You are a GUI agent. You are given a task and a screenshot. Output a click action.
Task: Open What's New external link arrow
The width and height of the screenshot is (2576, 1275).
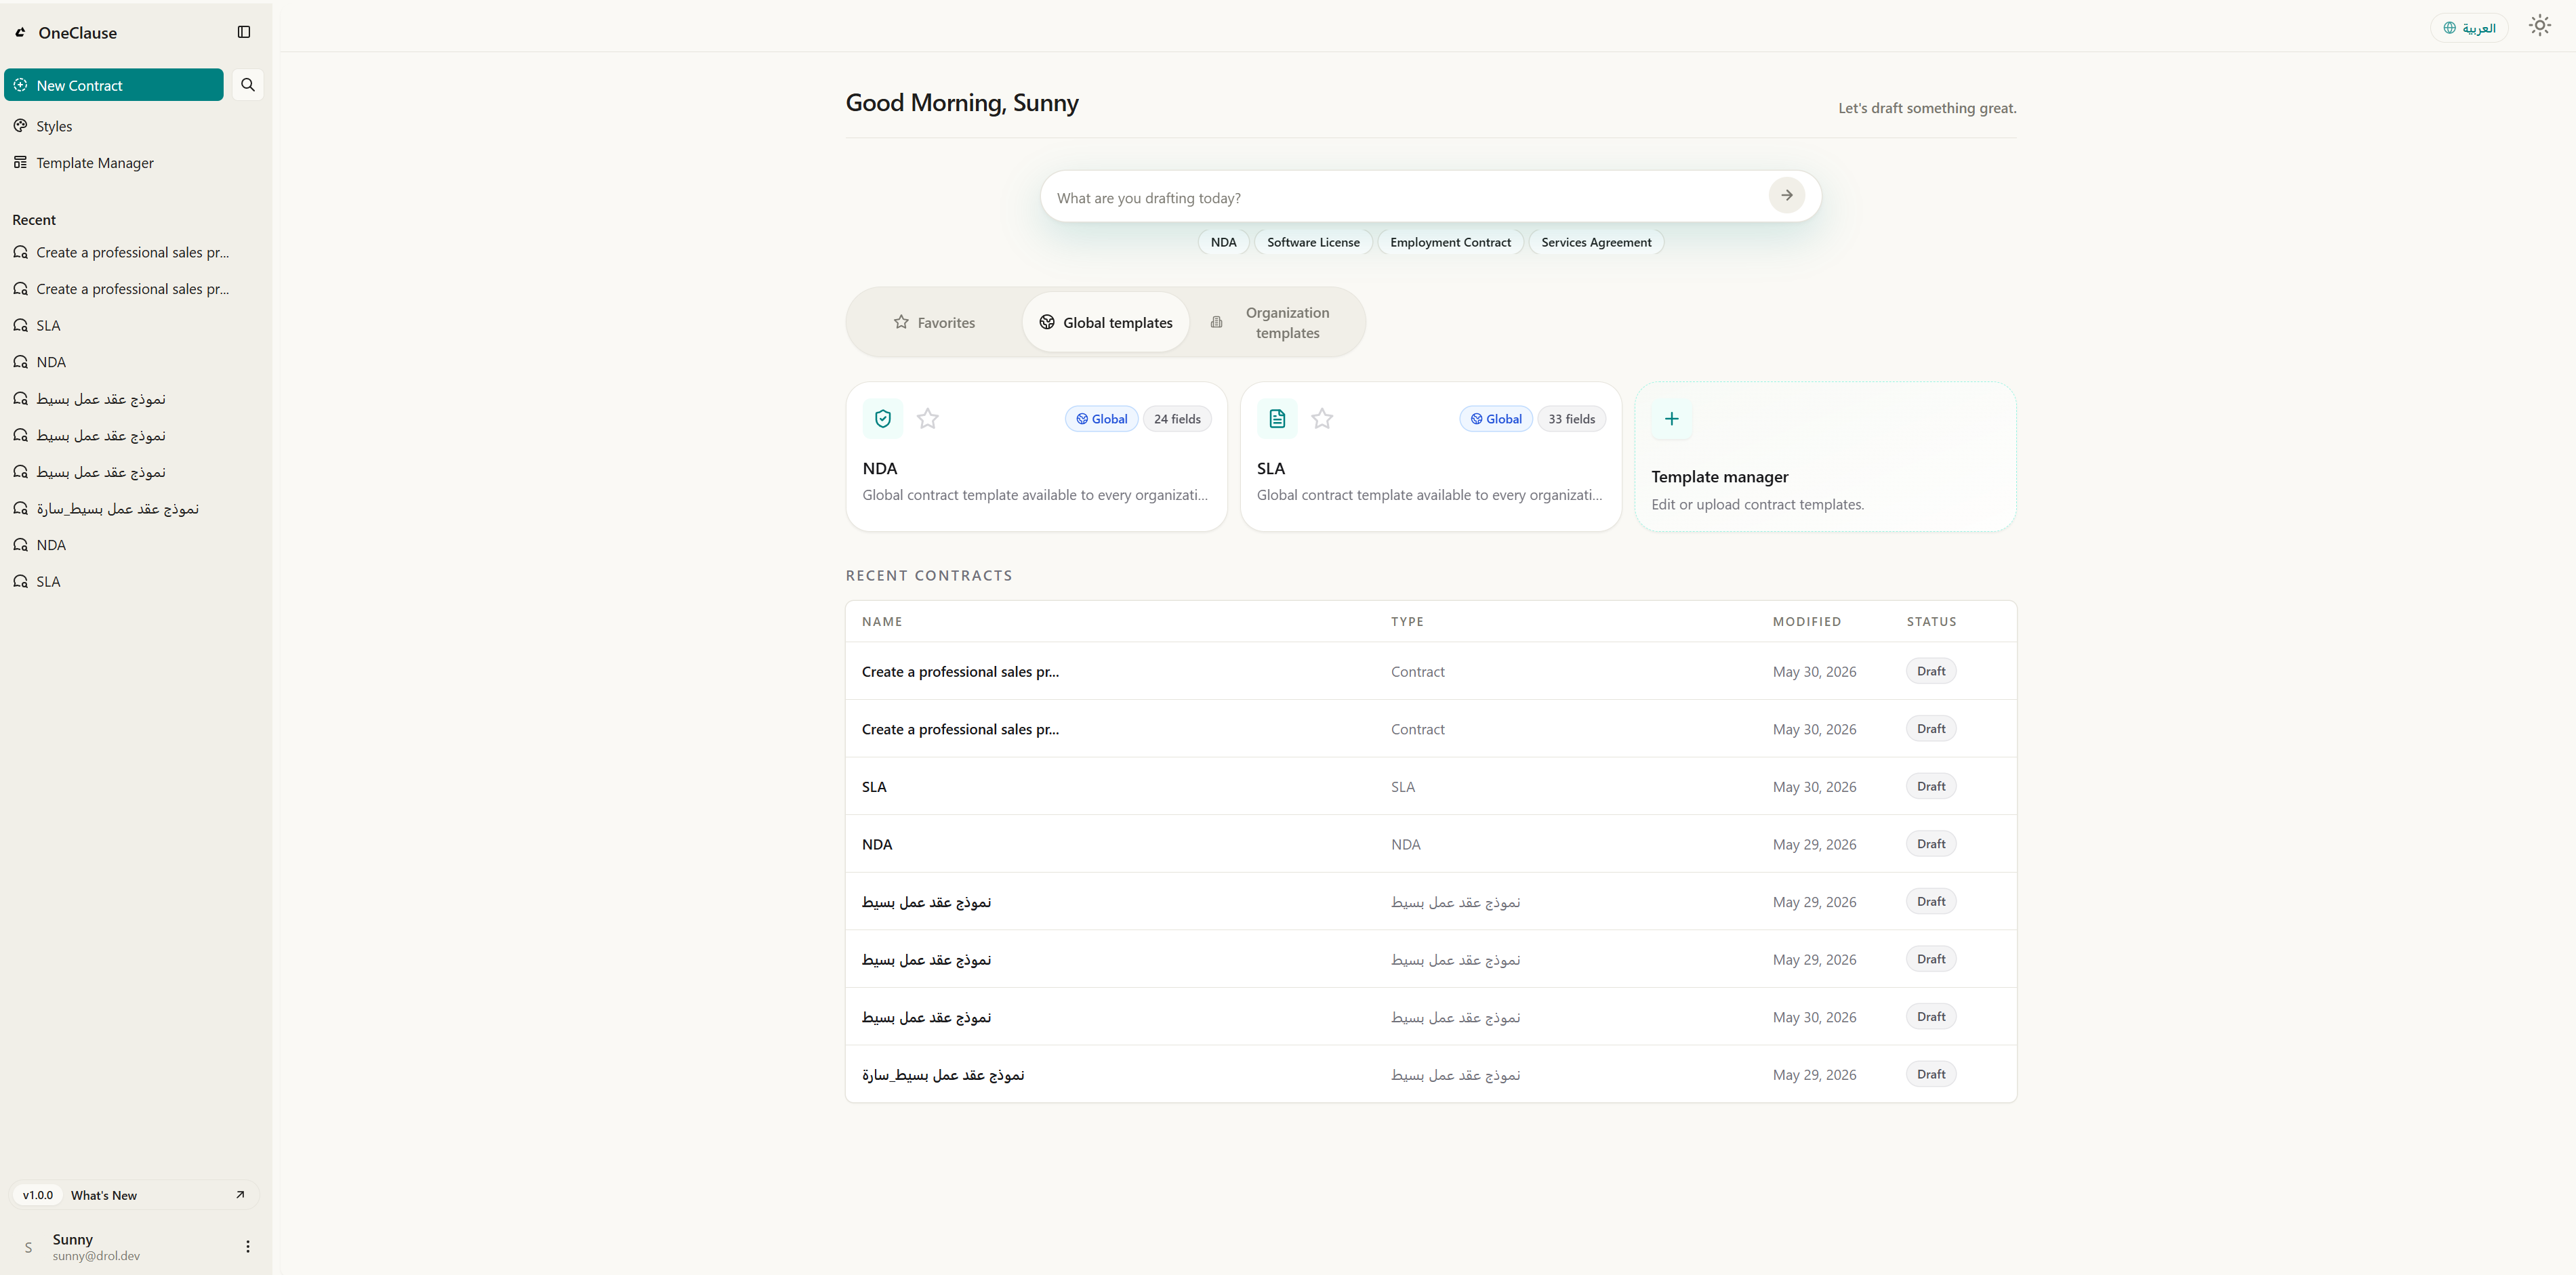(x=240, y=1194)
